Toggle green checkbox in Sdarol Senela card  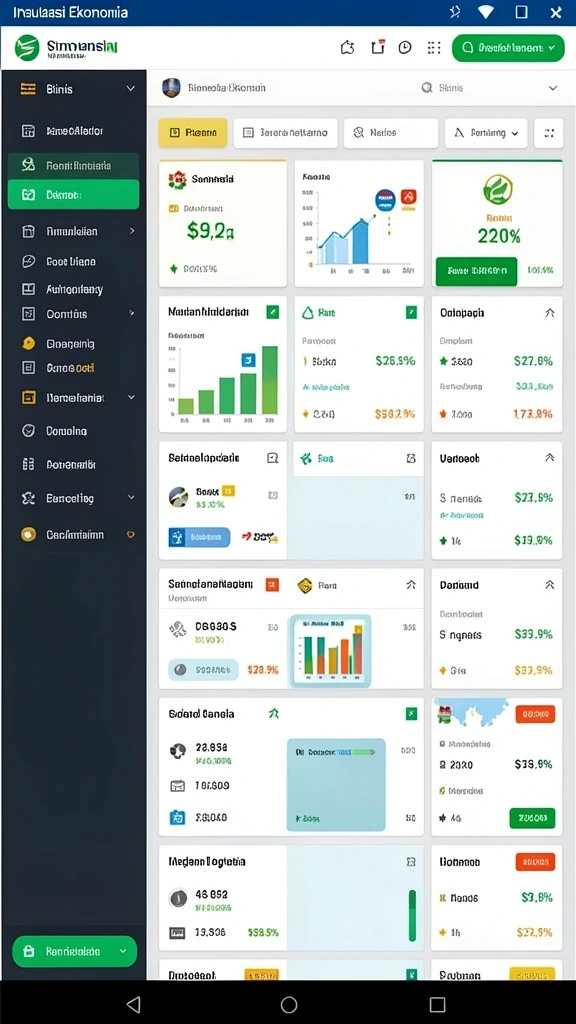pyautogui.click(x=411, y=714)
